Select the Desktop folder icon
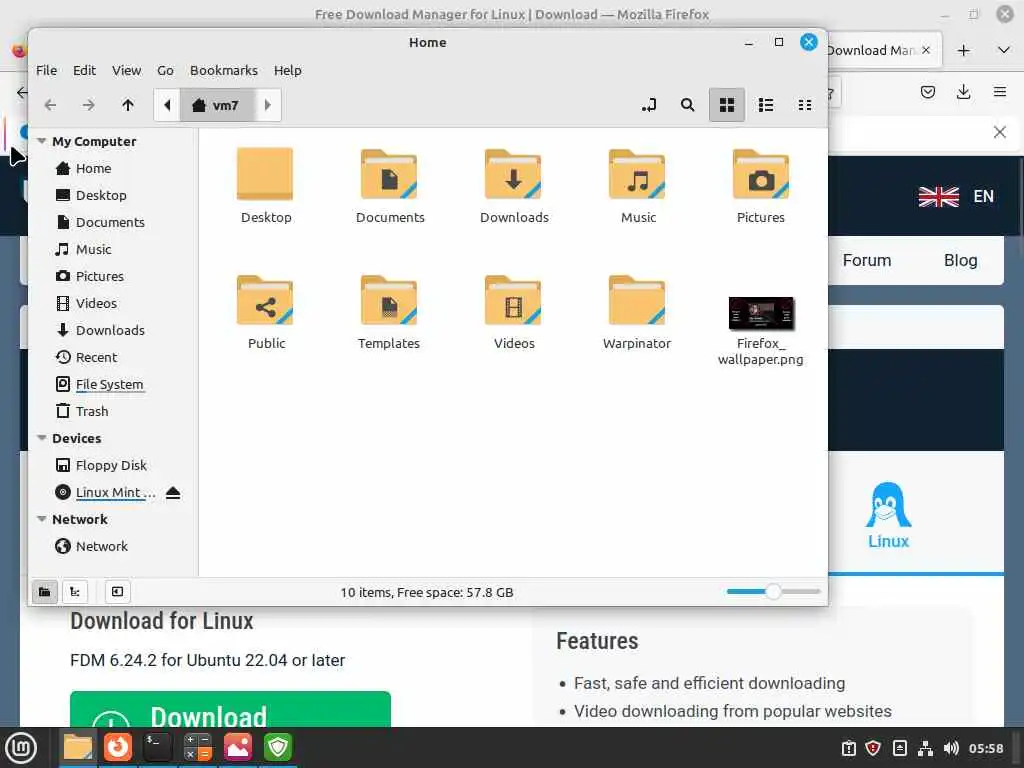Image resolution: width=1024 pixels, height=768 pixels. [x=265, y=174]
